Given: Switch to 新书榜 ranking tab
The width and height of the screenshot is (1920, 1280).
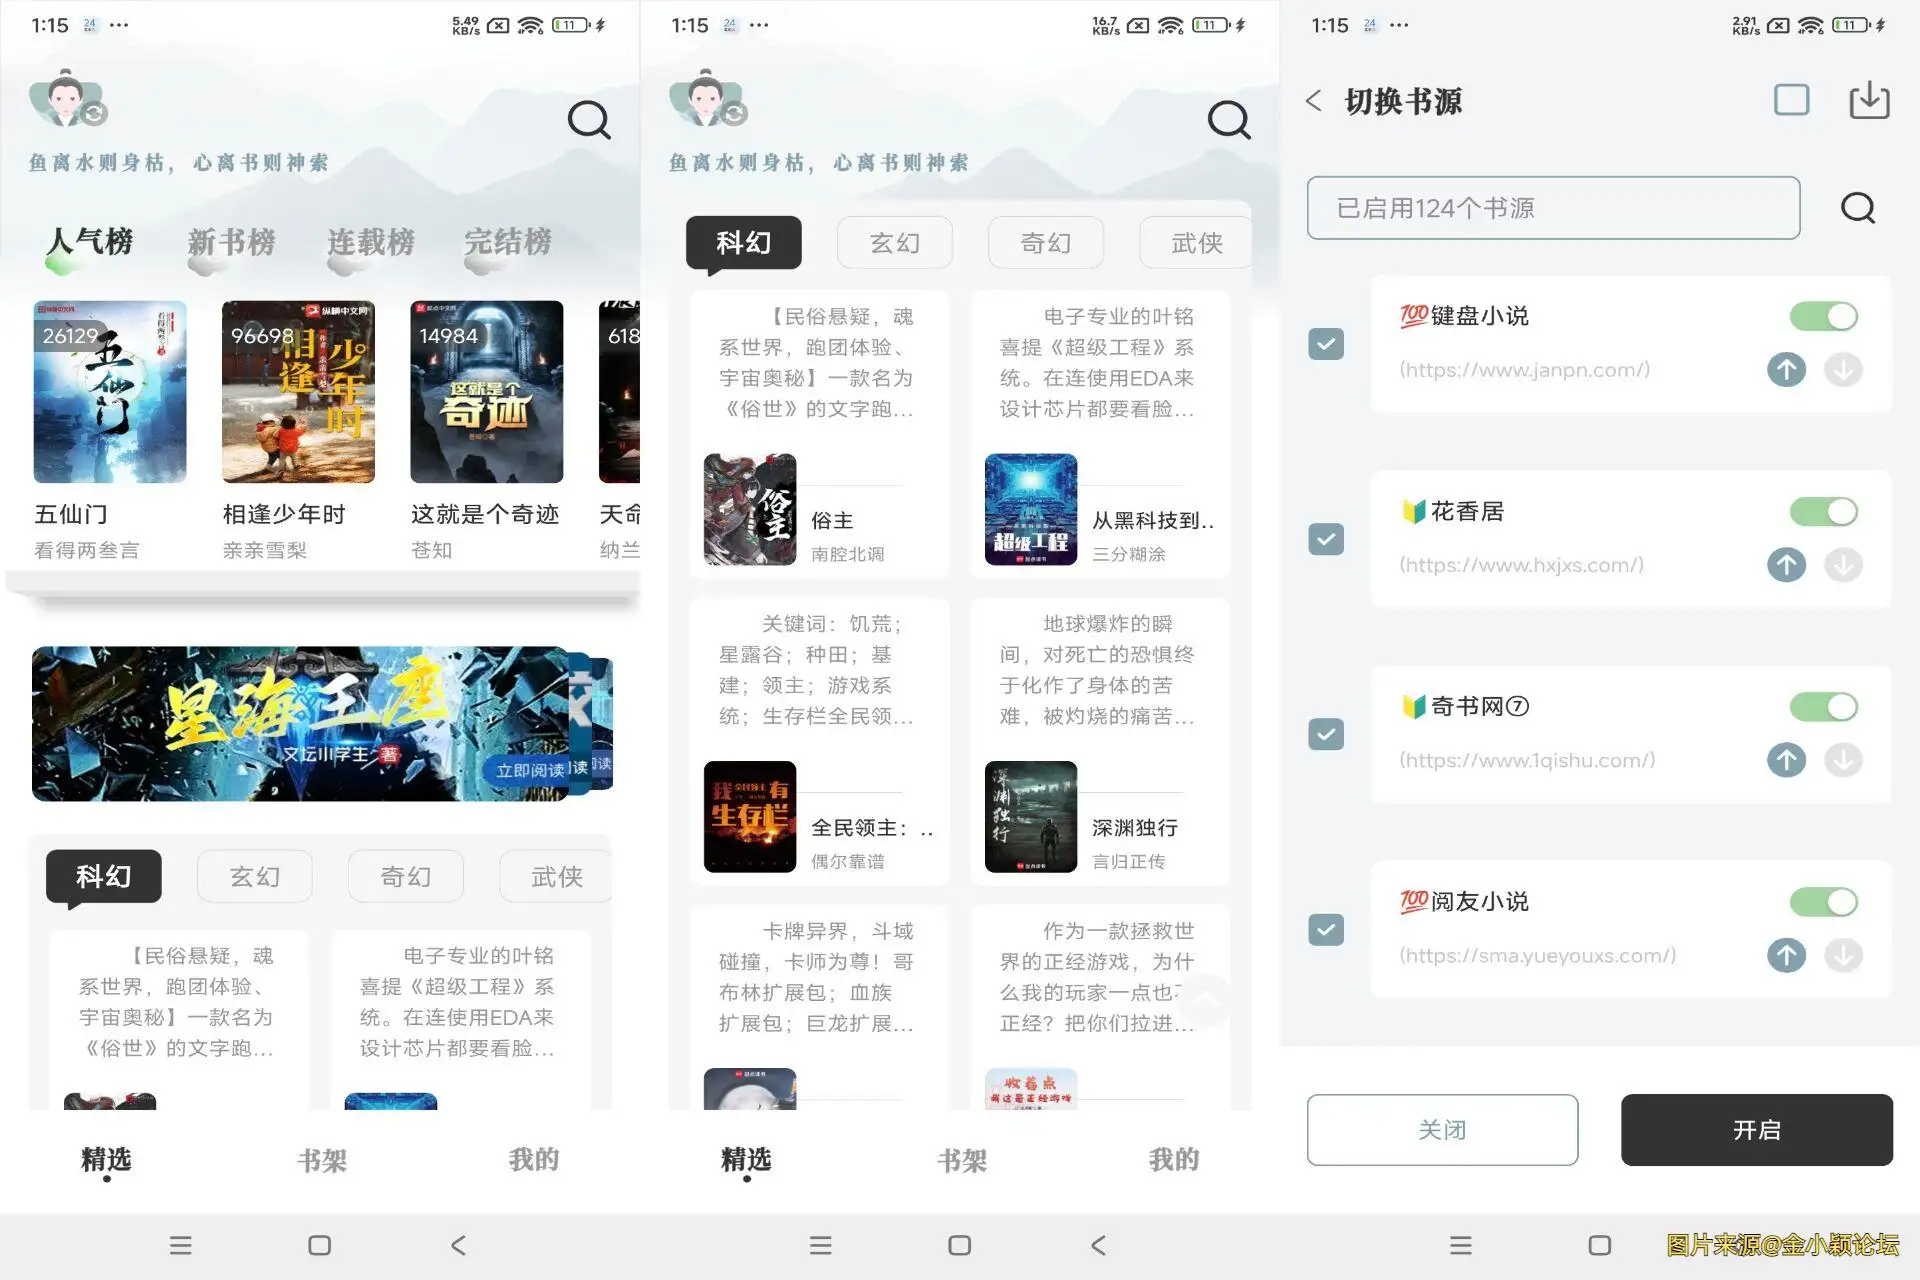Looking at the screenshot, I should [231, 242].
